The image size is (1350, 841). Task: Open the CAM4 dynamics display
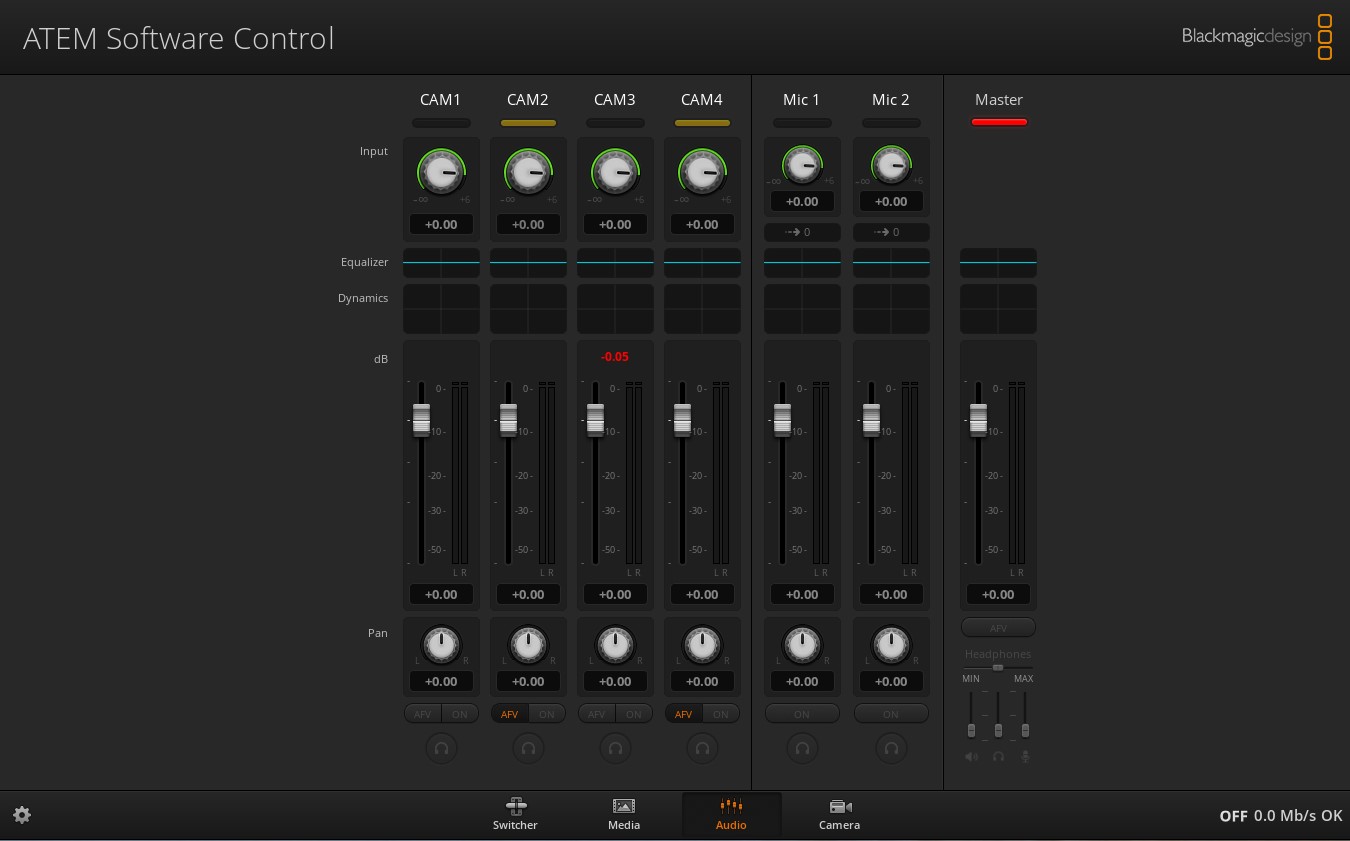point(702,309)
